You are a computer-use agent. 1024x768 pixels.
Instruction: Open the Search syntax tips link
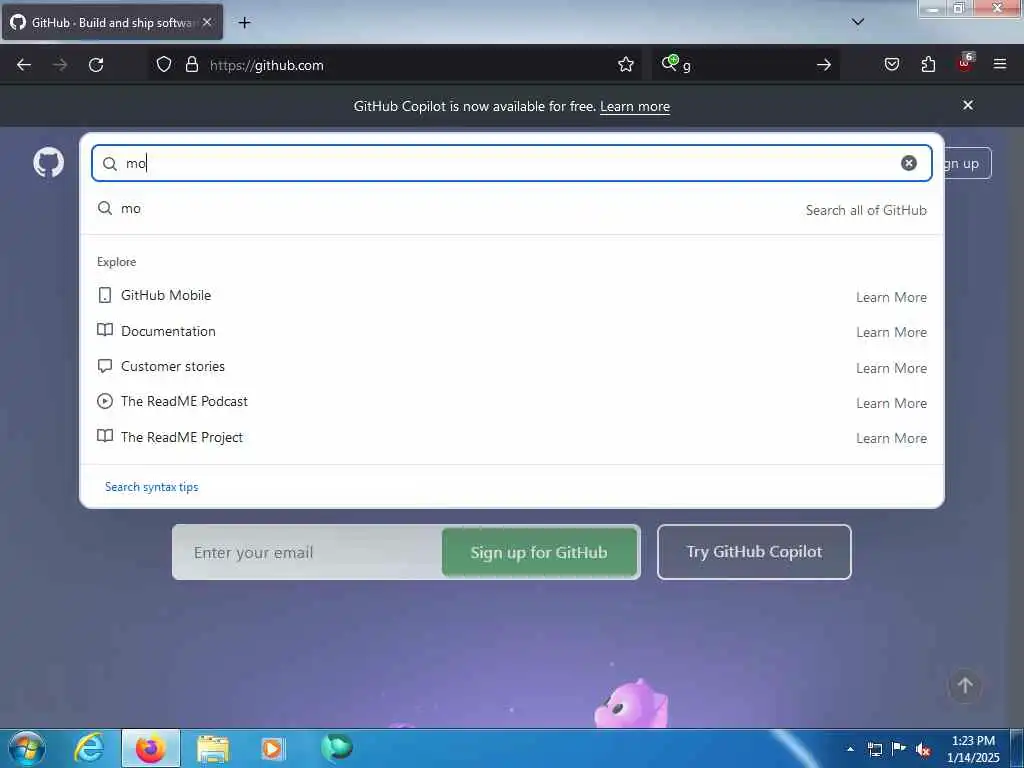tap(152, 487)
